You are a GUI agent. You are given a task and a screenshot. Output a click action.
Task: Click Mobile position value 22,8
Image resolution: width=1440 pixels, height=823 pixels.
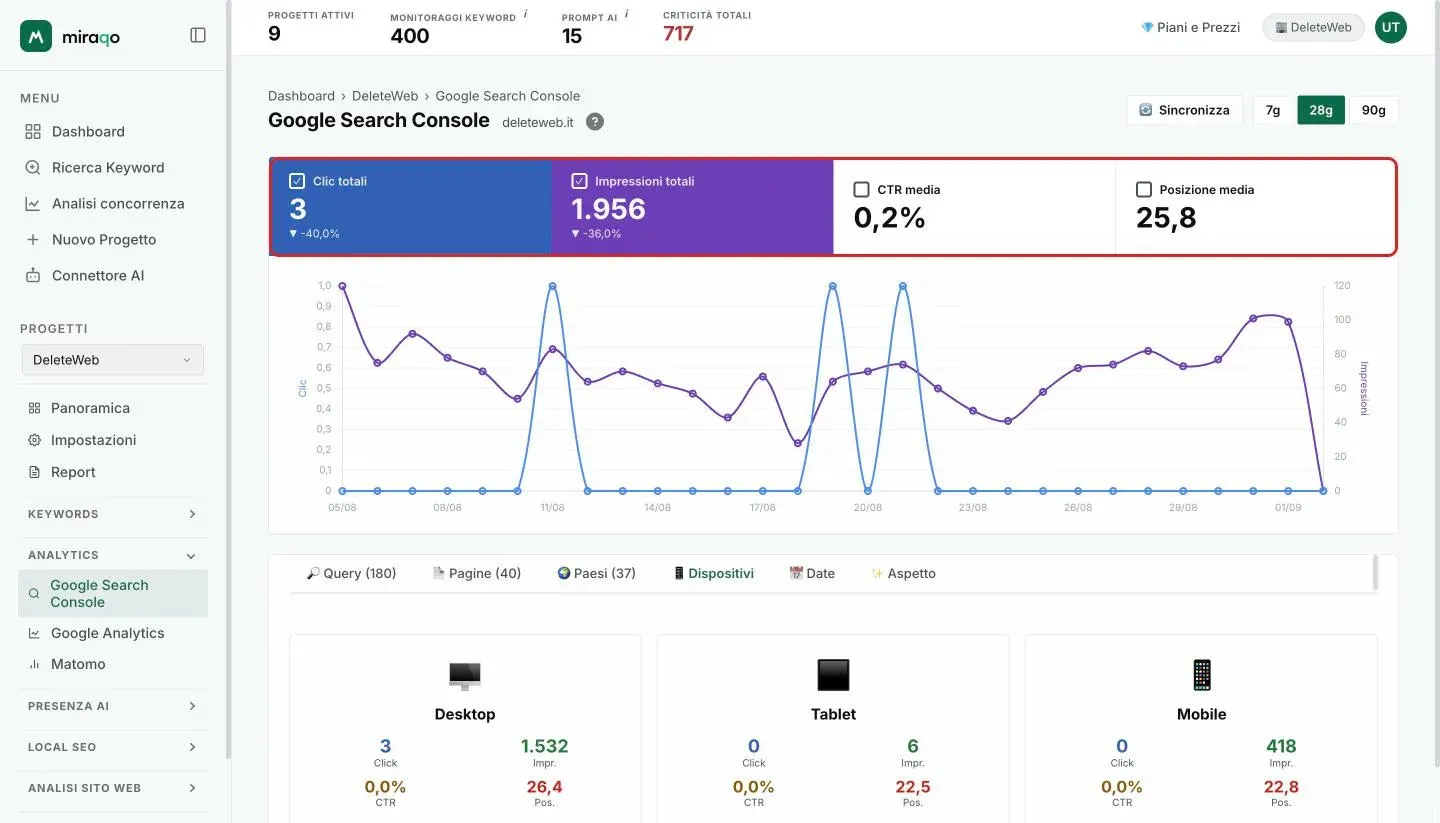tap(1281, 787)
